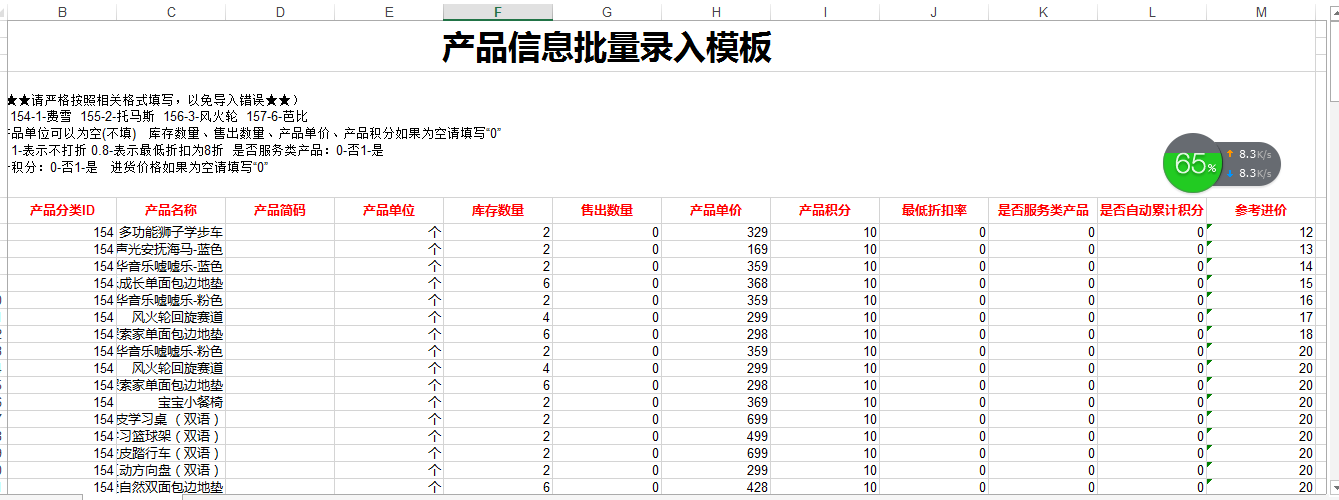Image resolution: width=1339 pixels, height=500 pixels.
Task: Click stock quantity 6 in 成长单面包边地垫 row
Action: [498, 283]
